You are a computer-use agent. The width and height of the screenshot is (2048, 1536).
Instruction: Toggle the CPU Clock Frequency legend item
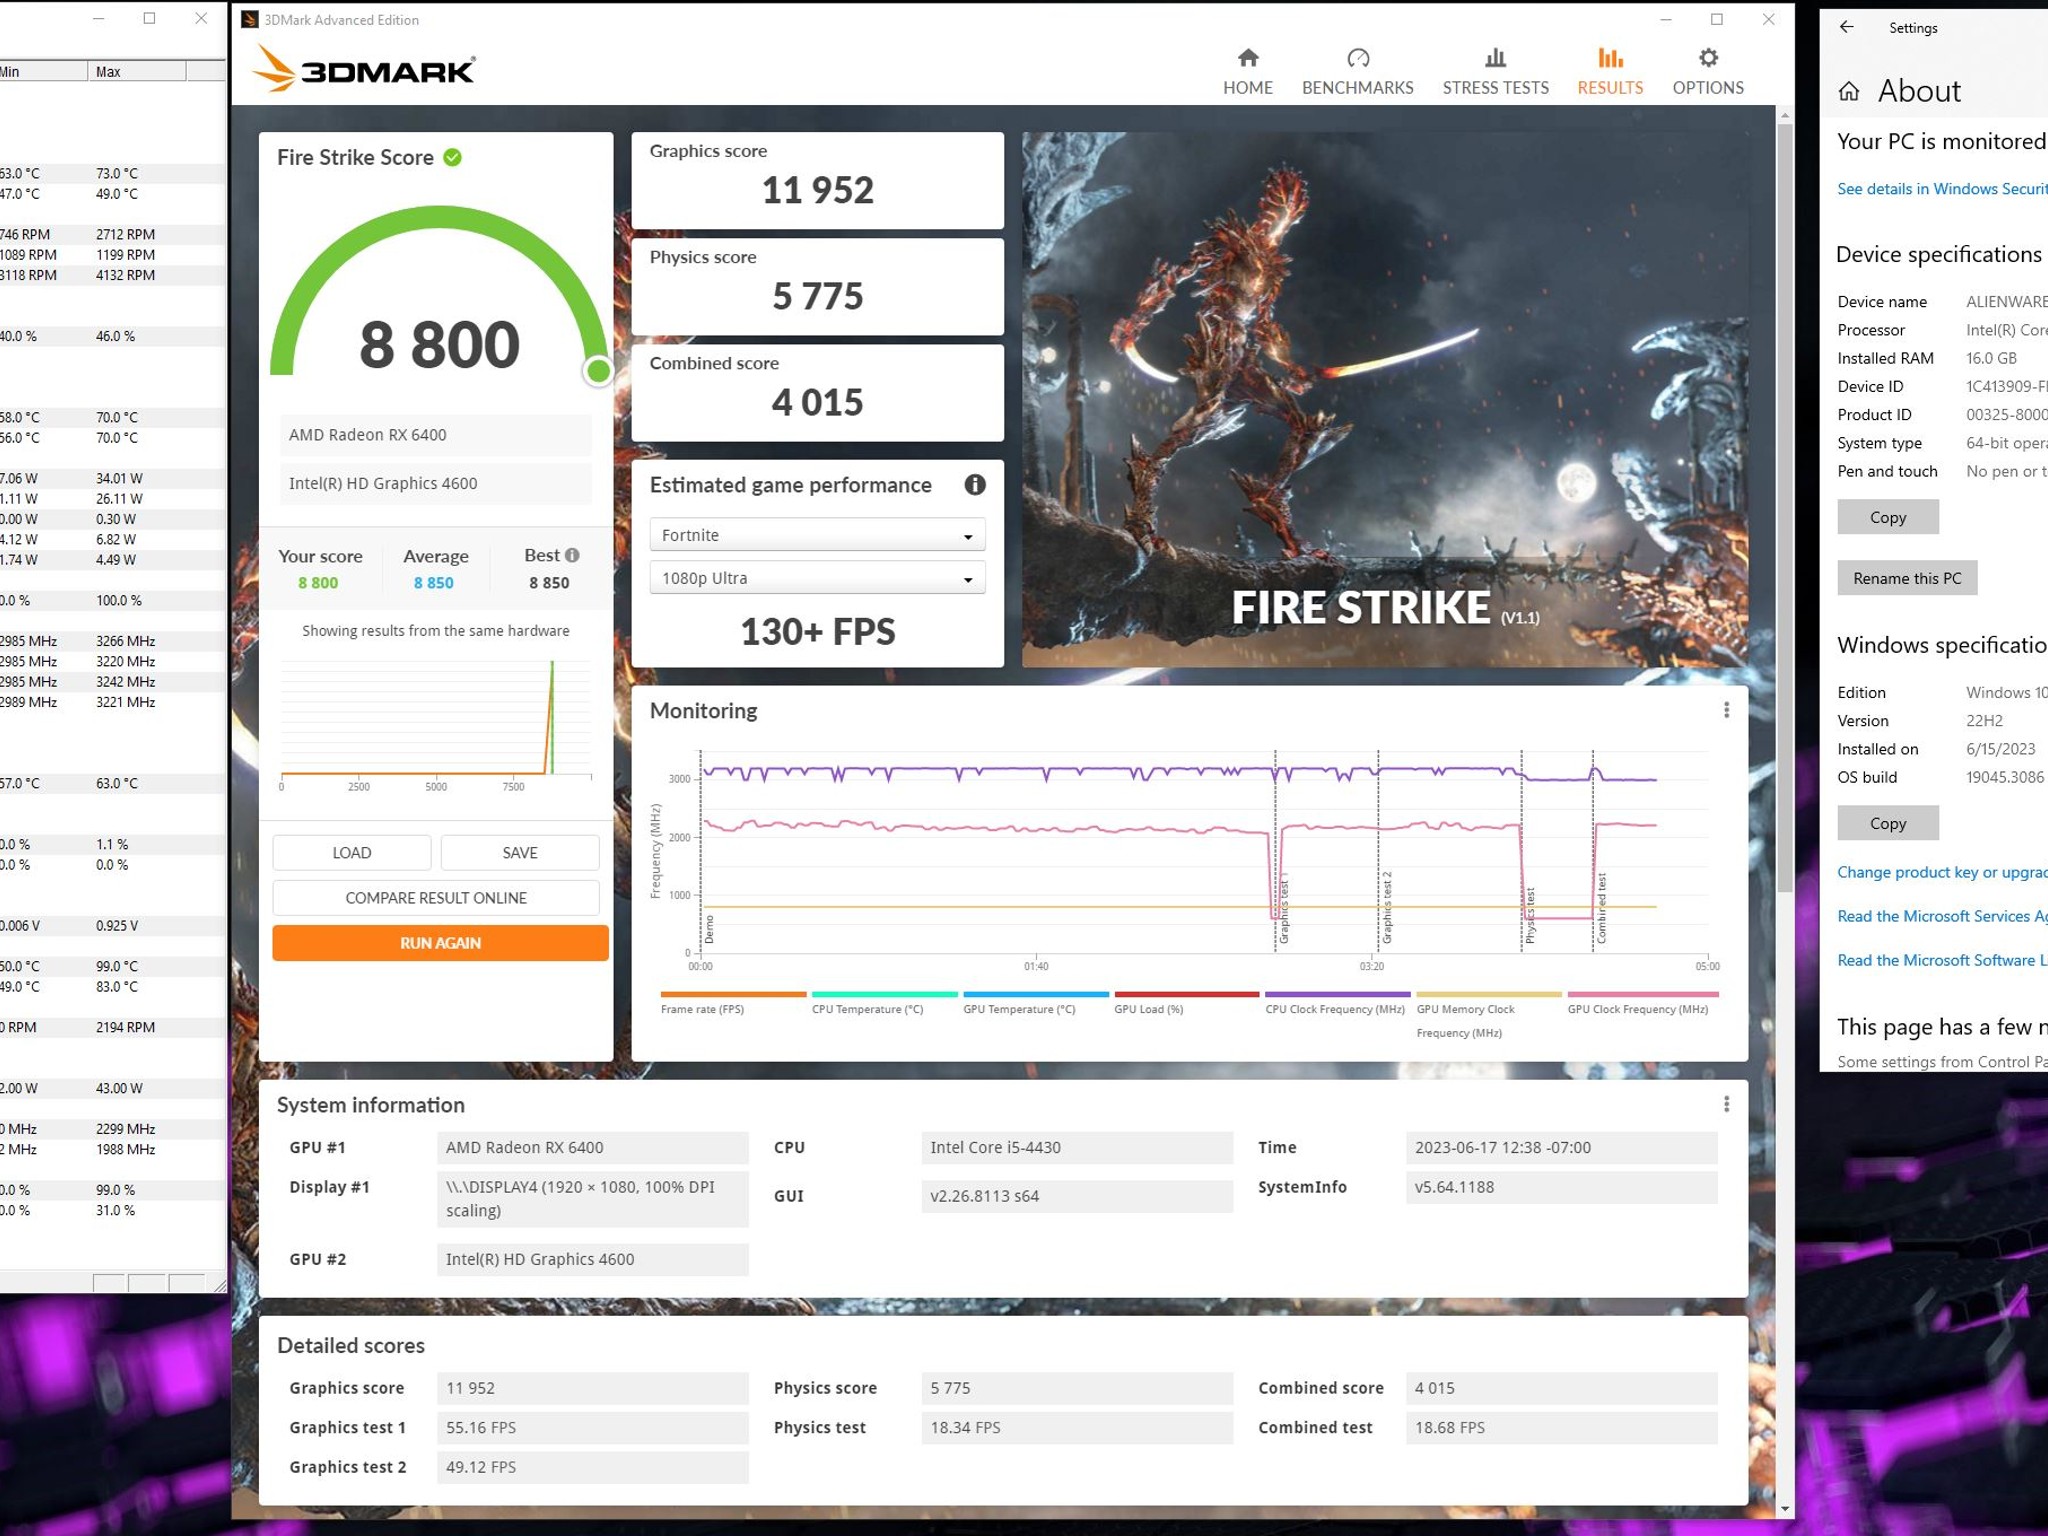click(1337, 1002)
